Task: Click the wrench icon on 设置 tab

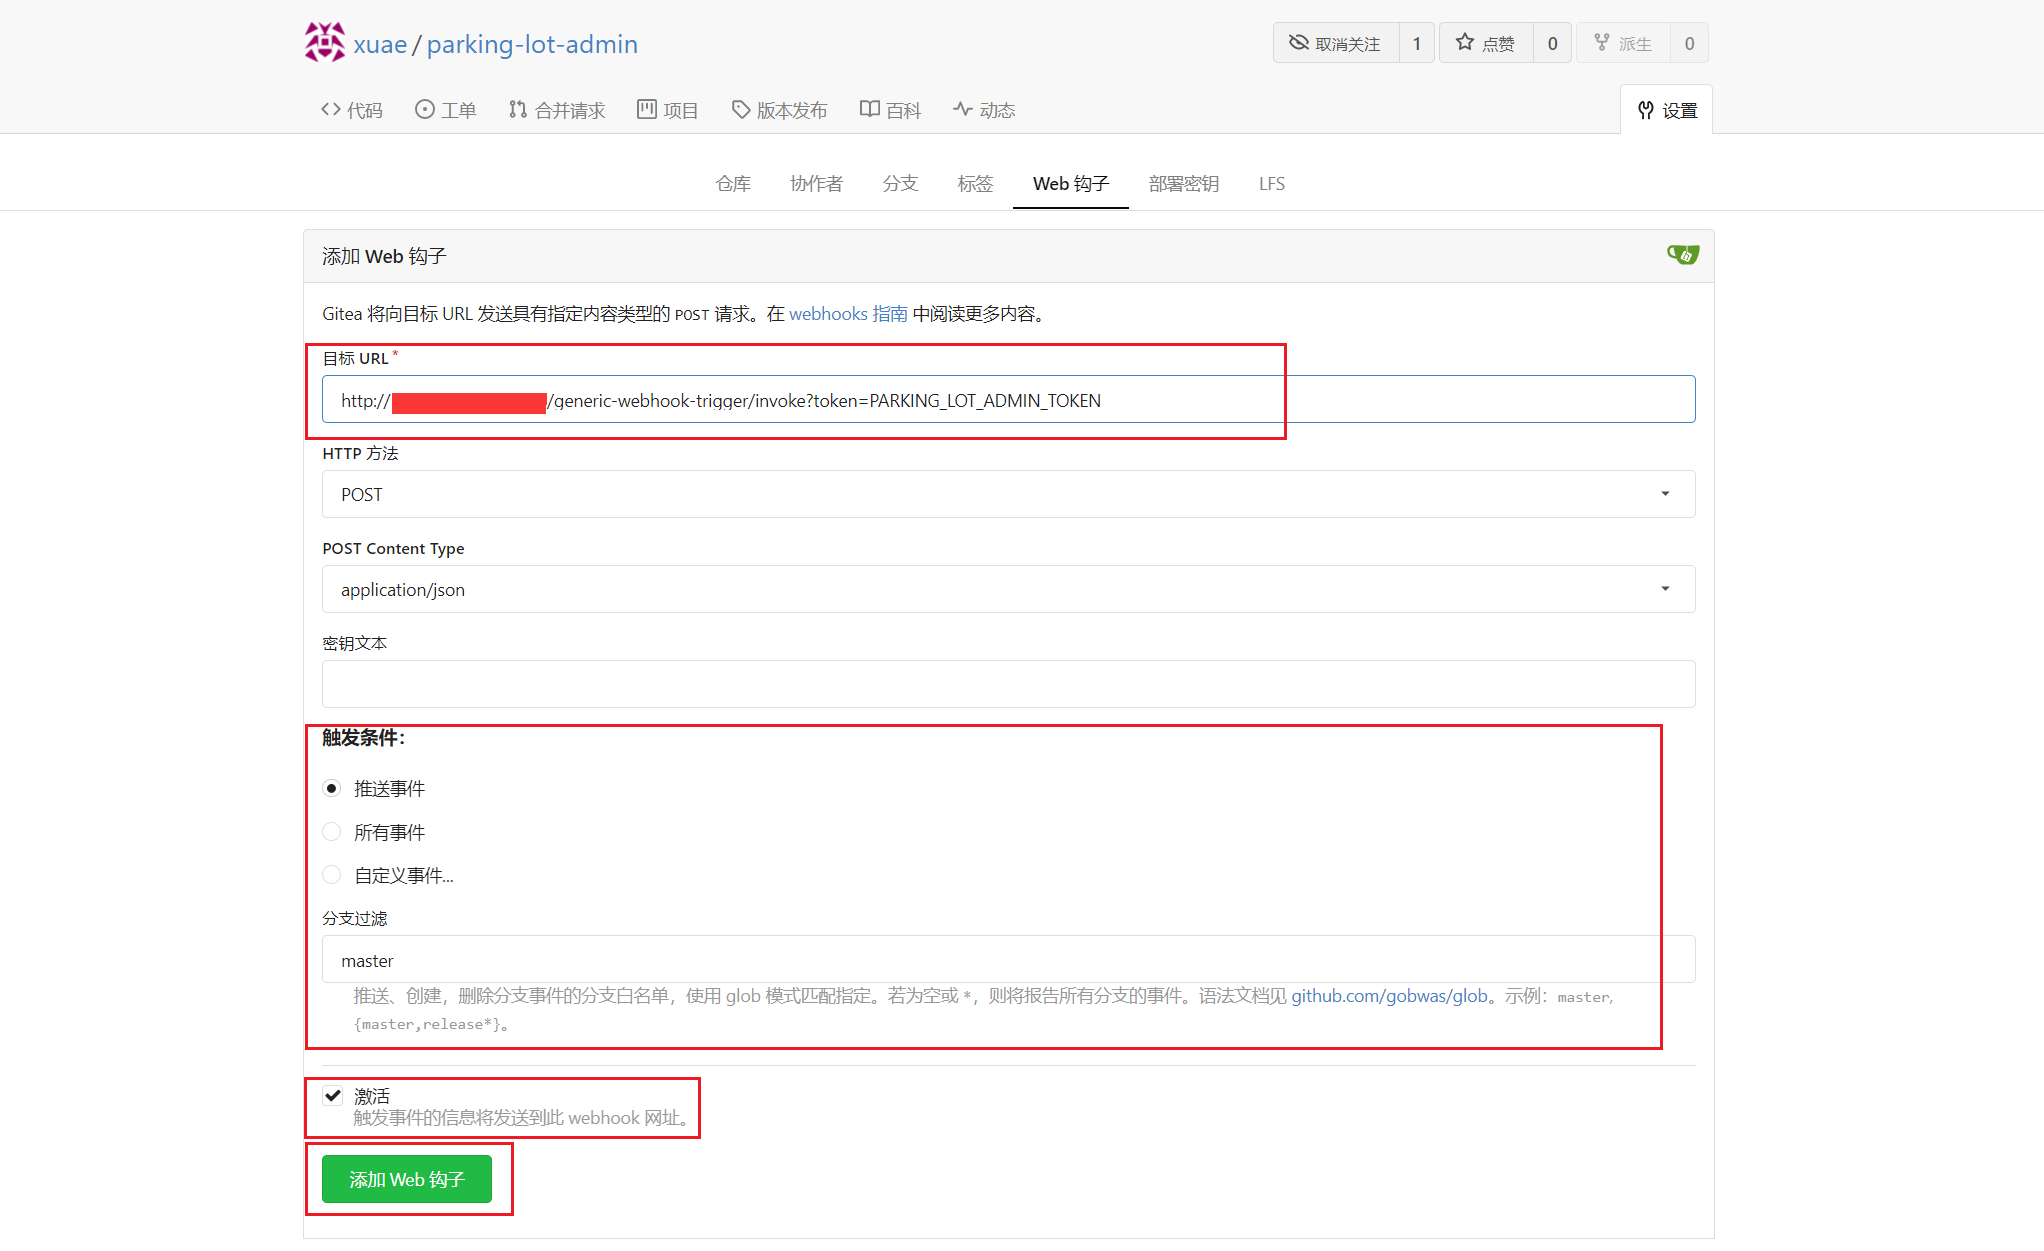Action: (x=1646, y=110)
